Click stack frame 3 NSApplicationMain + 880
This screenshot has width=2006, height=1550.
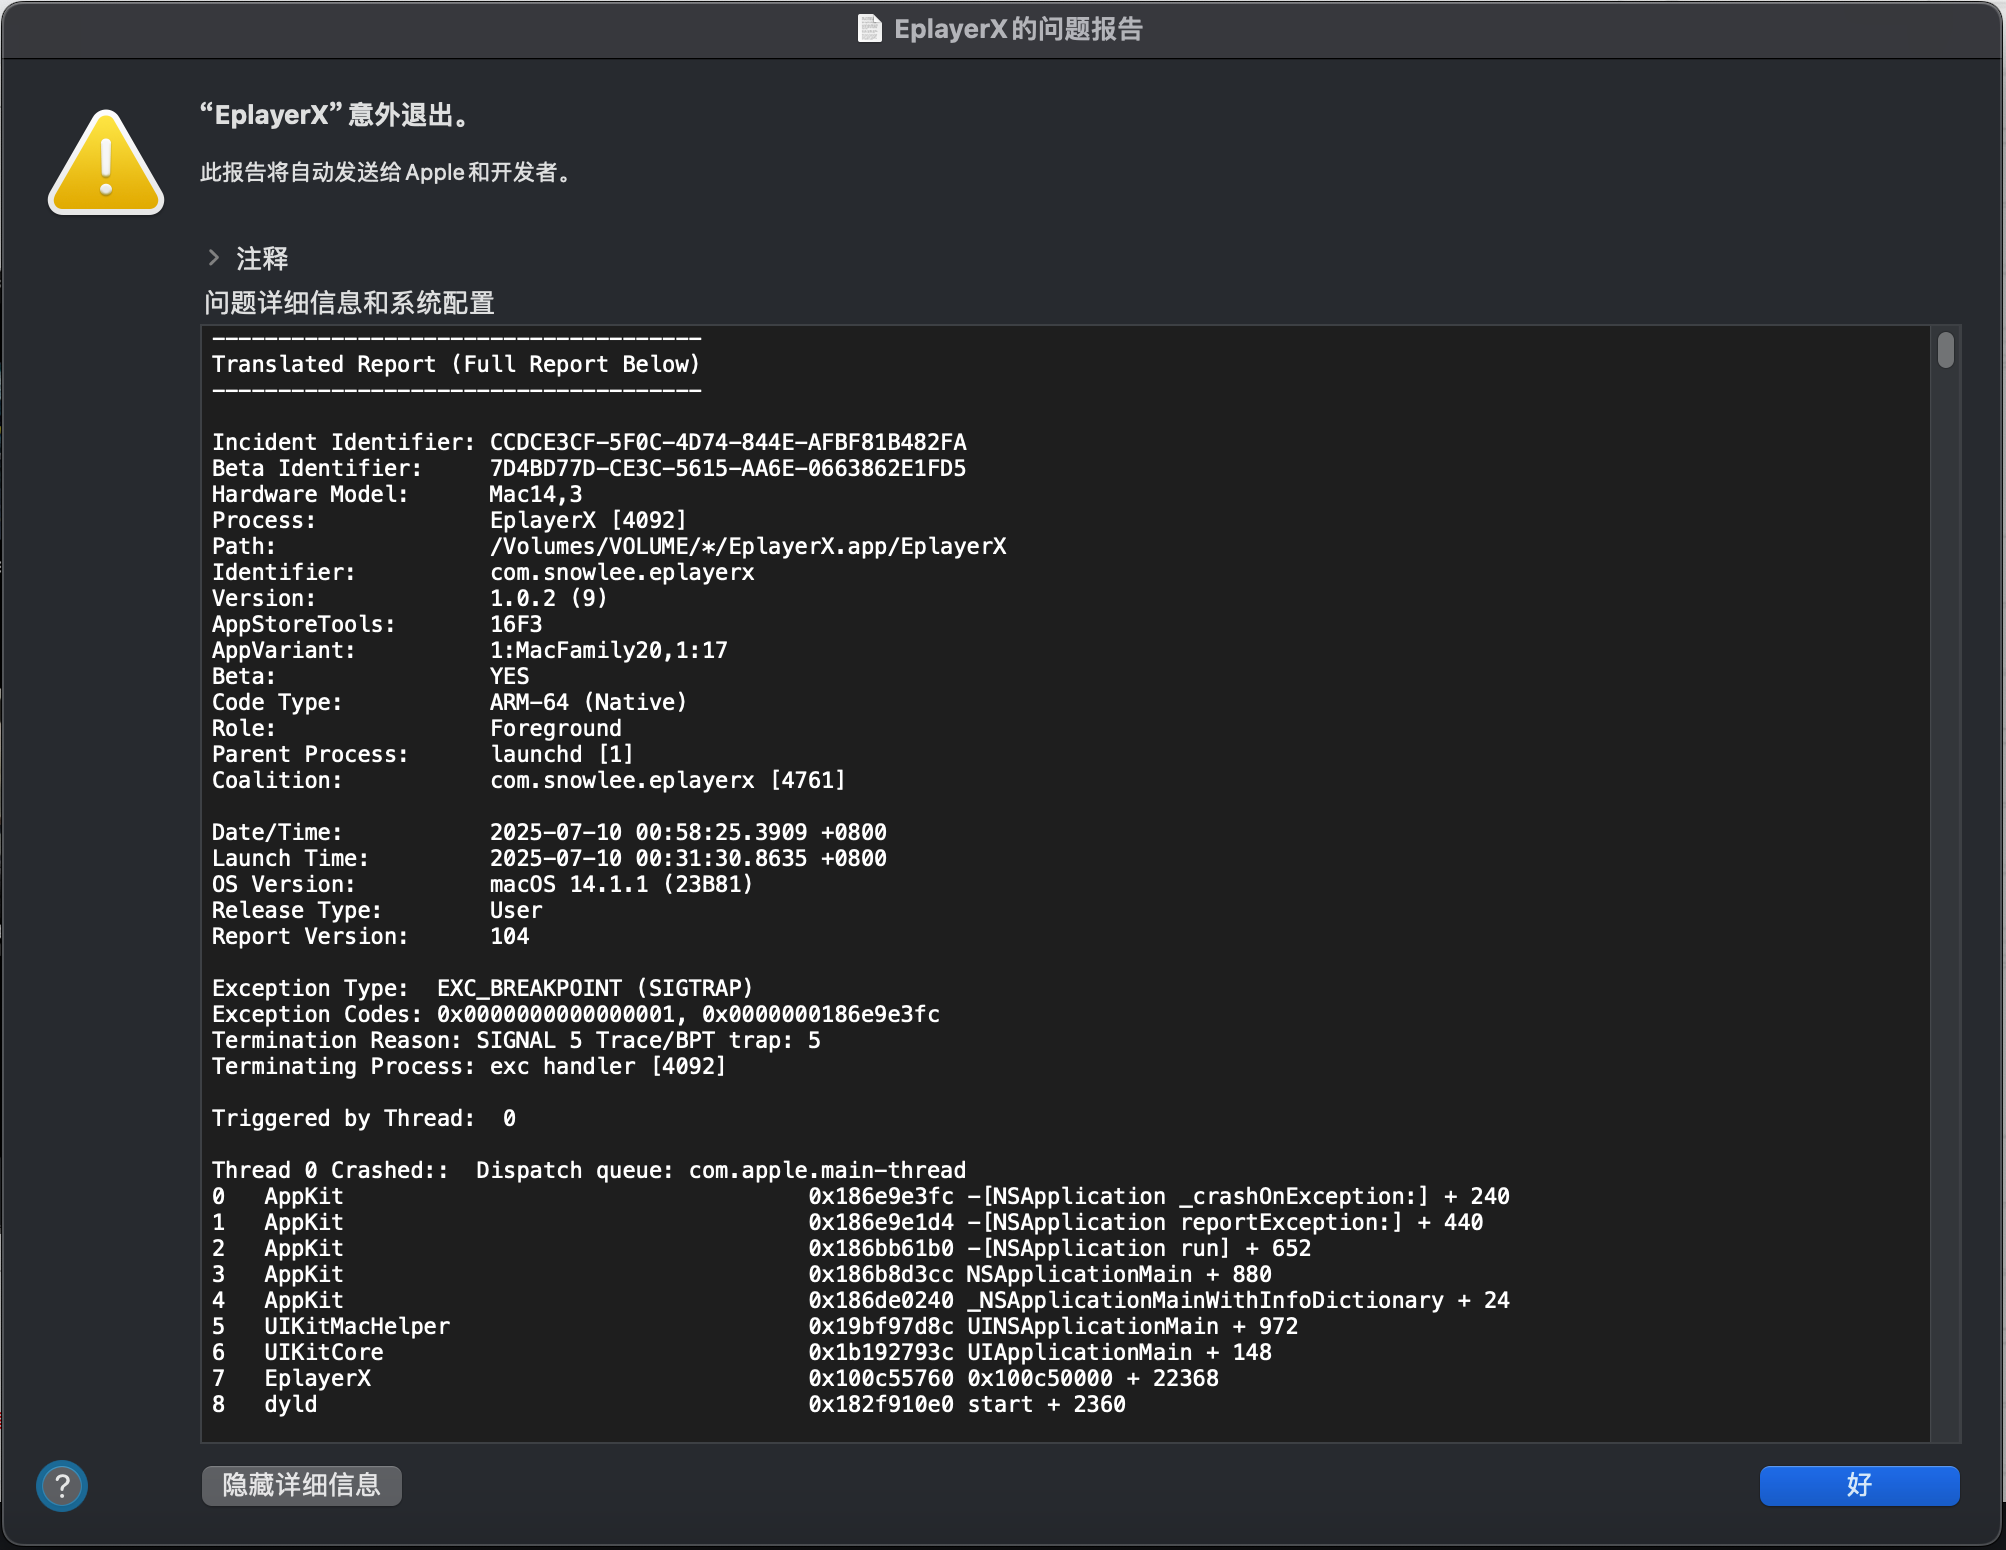[741, 1274]
